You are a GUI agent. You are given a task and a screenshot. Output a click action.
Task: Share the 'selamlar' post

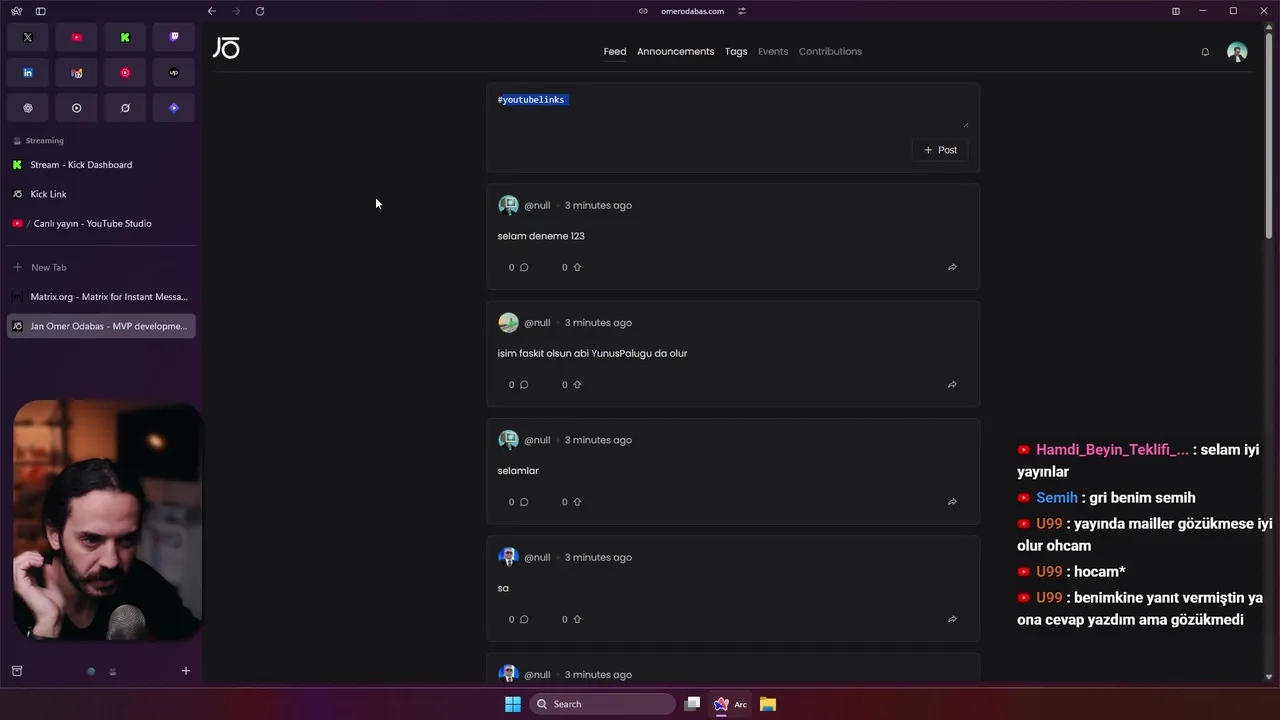pyautogui.click(x=952, y=502)
